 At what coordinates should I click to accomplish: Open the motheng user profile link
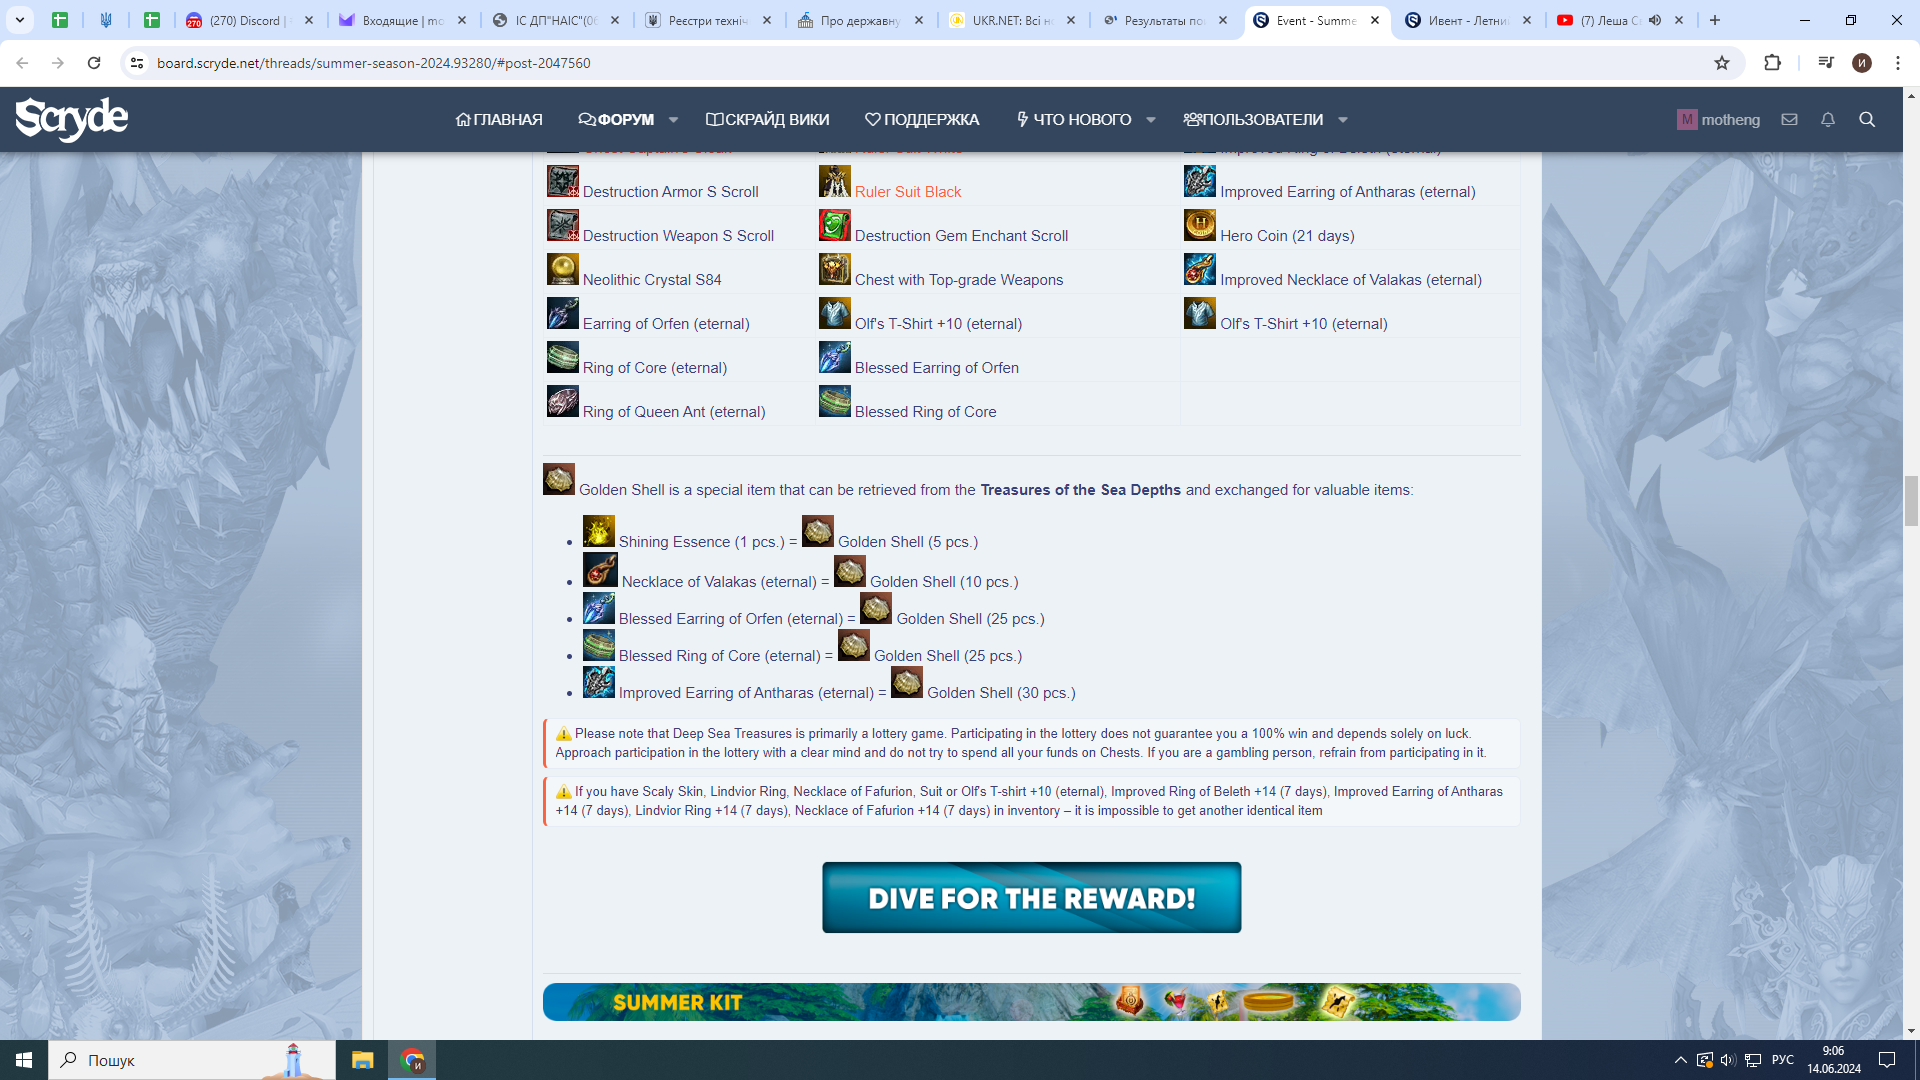1730,120
